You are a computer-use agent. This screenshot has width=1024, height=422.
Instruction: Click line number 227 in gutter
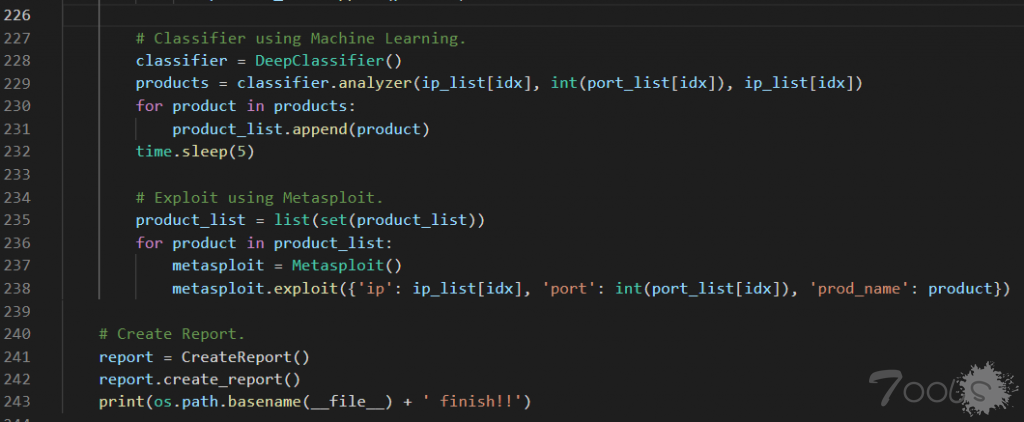[x=17, y=38]
